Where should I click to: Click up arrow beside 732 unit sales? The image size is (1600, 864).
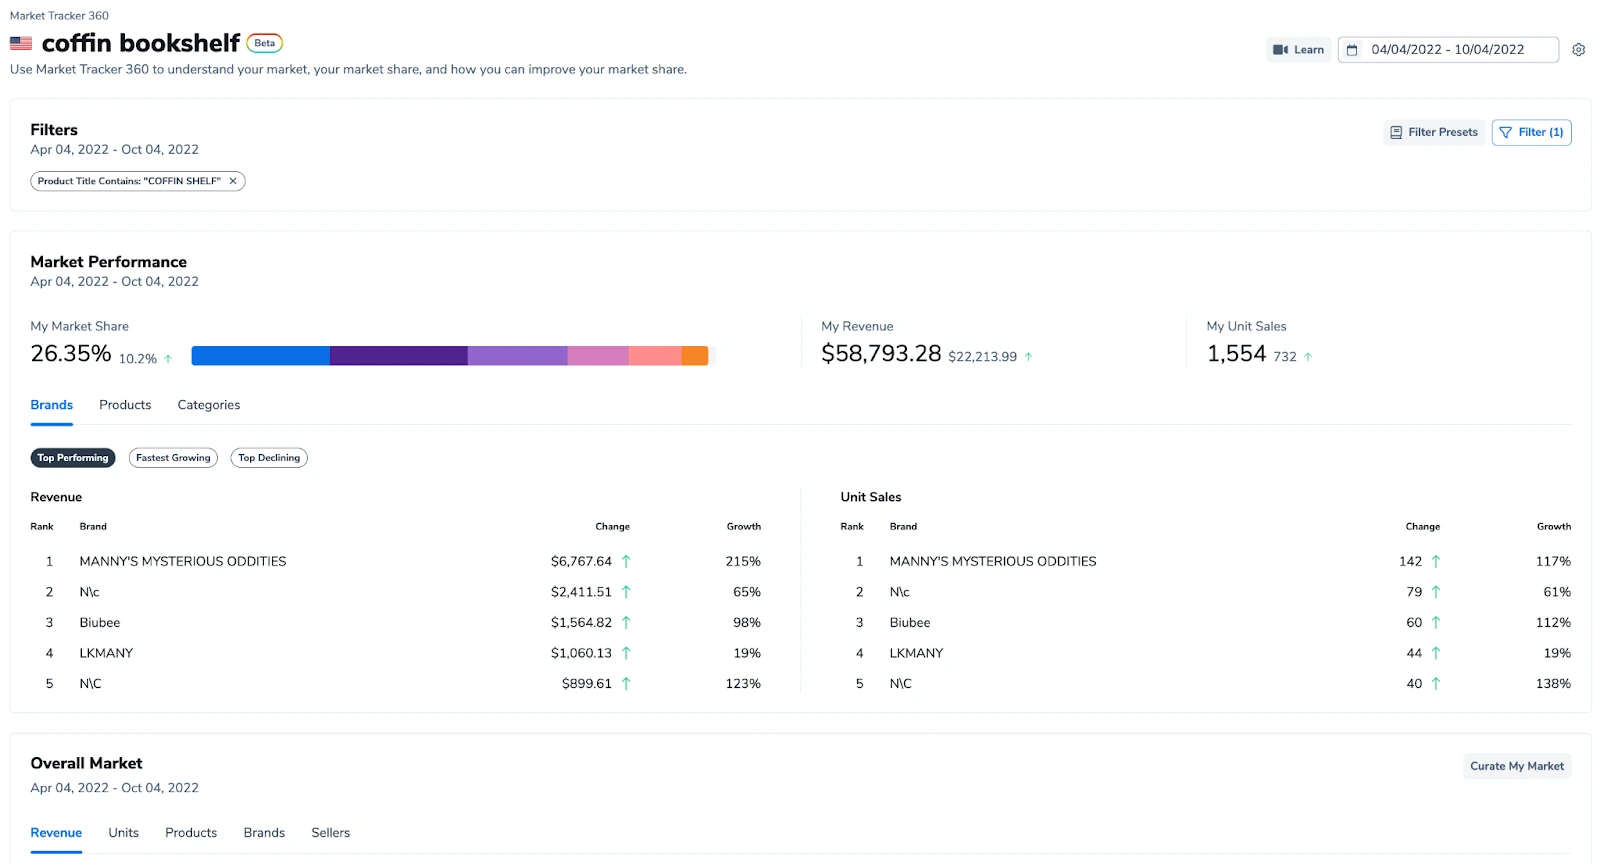1308,357
